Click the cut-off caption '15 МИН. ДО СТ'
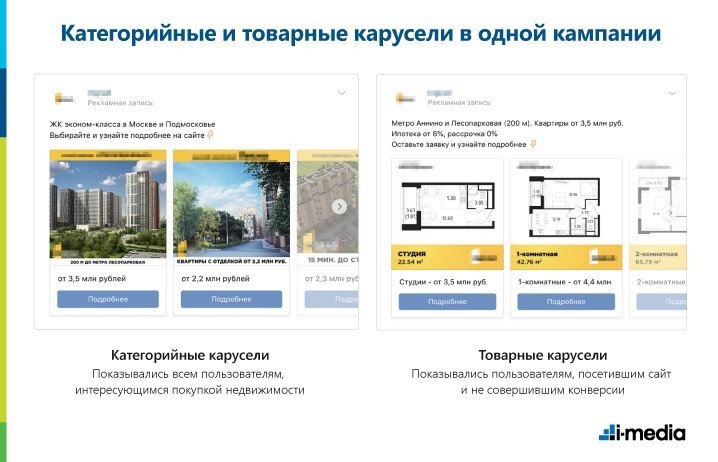 click(x=333, y=260)
